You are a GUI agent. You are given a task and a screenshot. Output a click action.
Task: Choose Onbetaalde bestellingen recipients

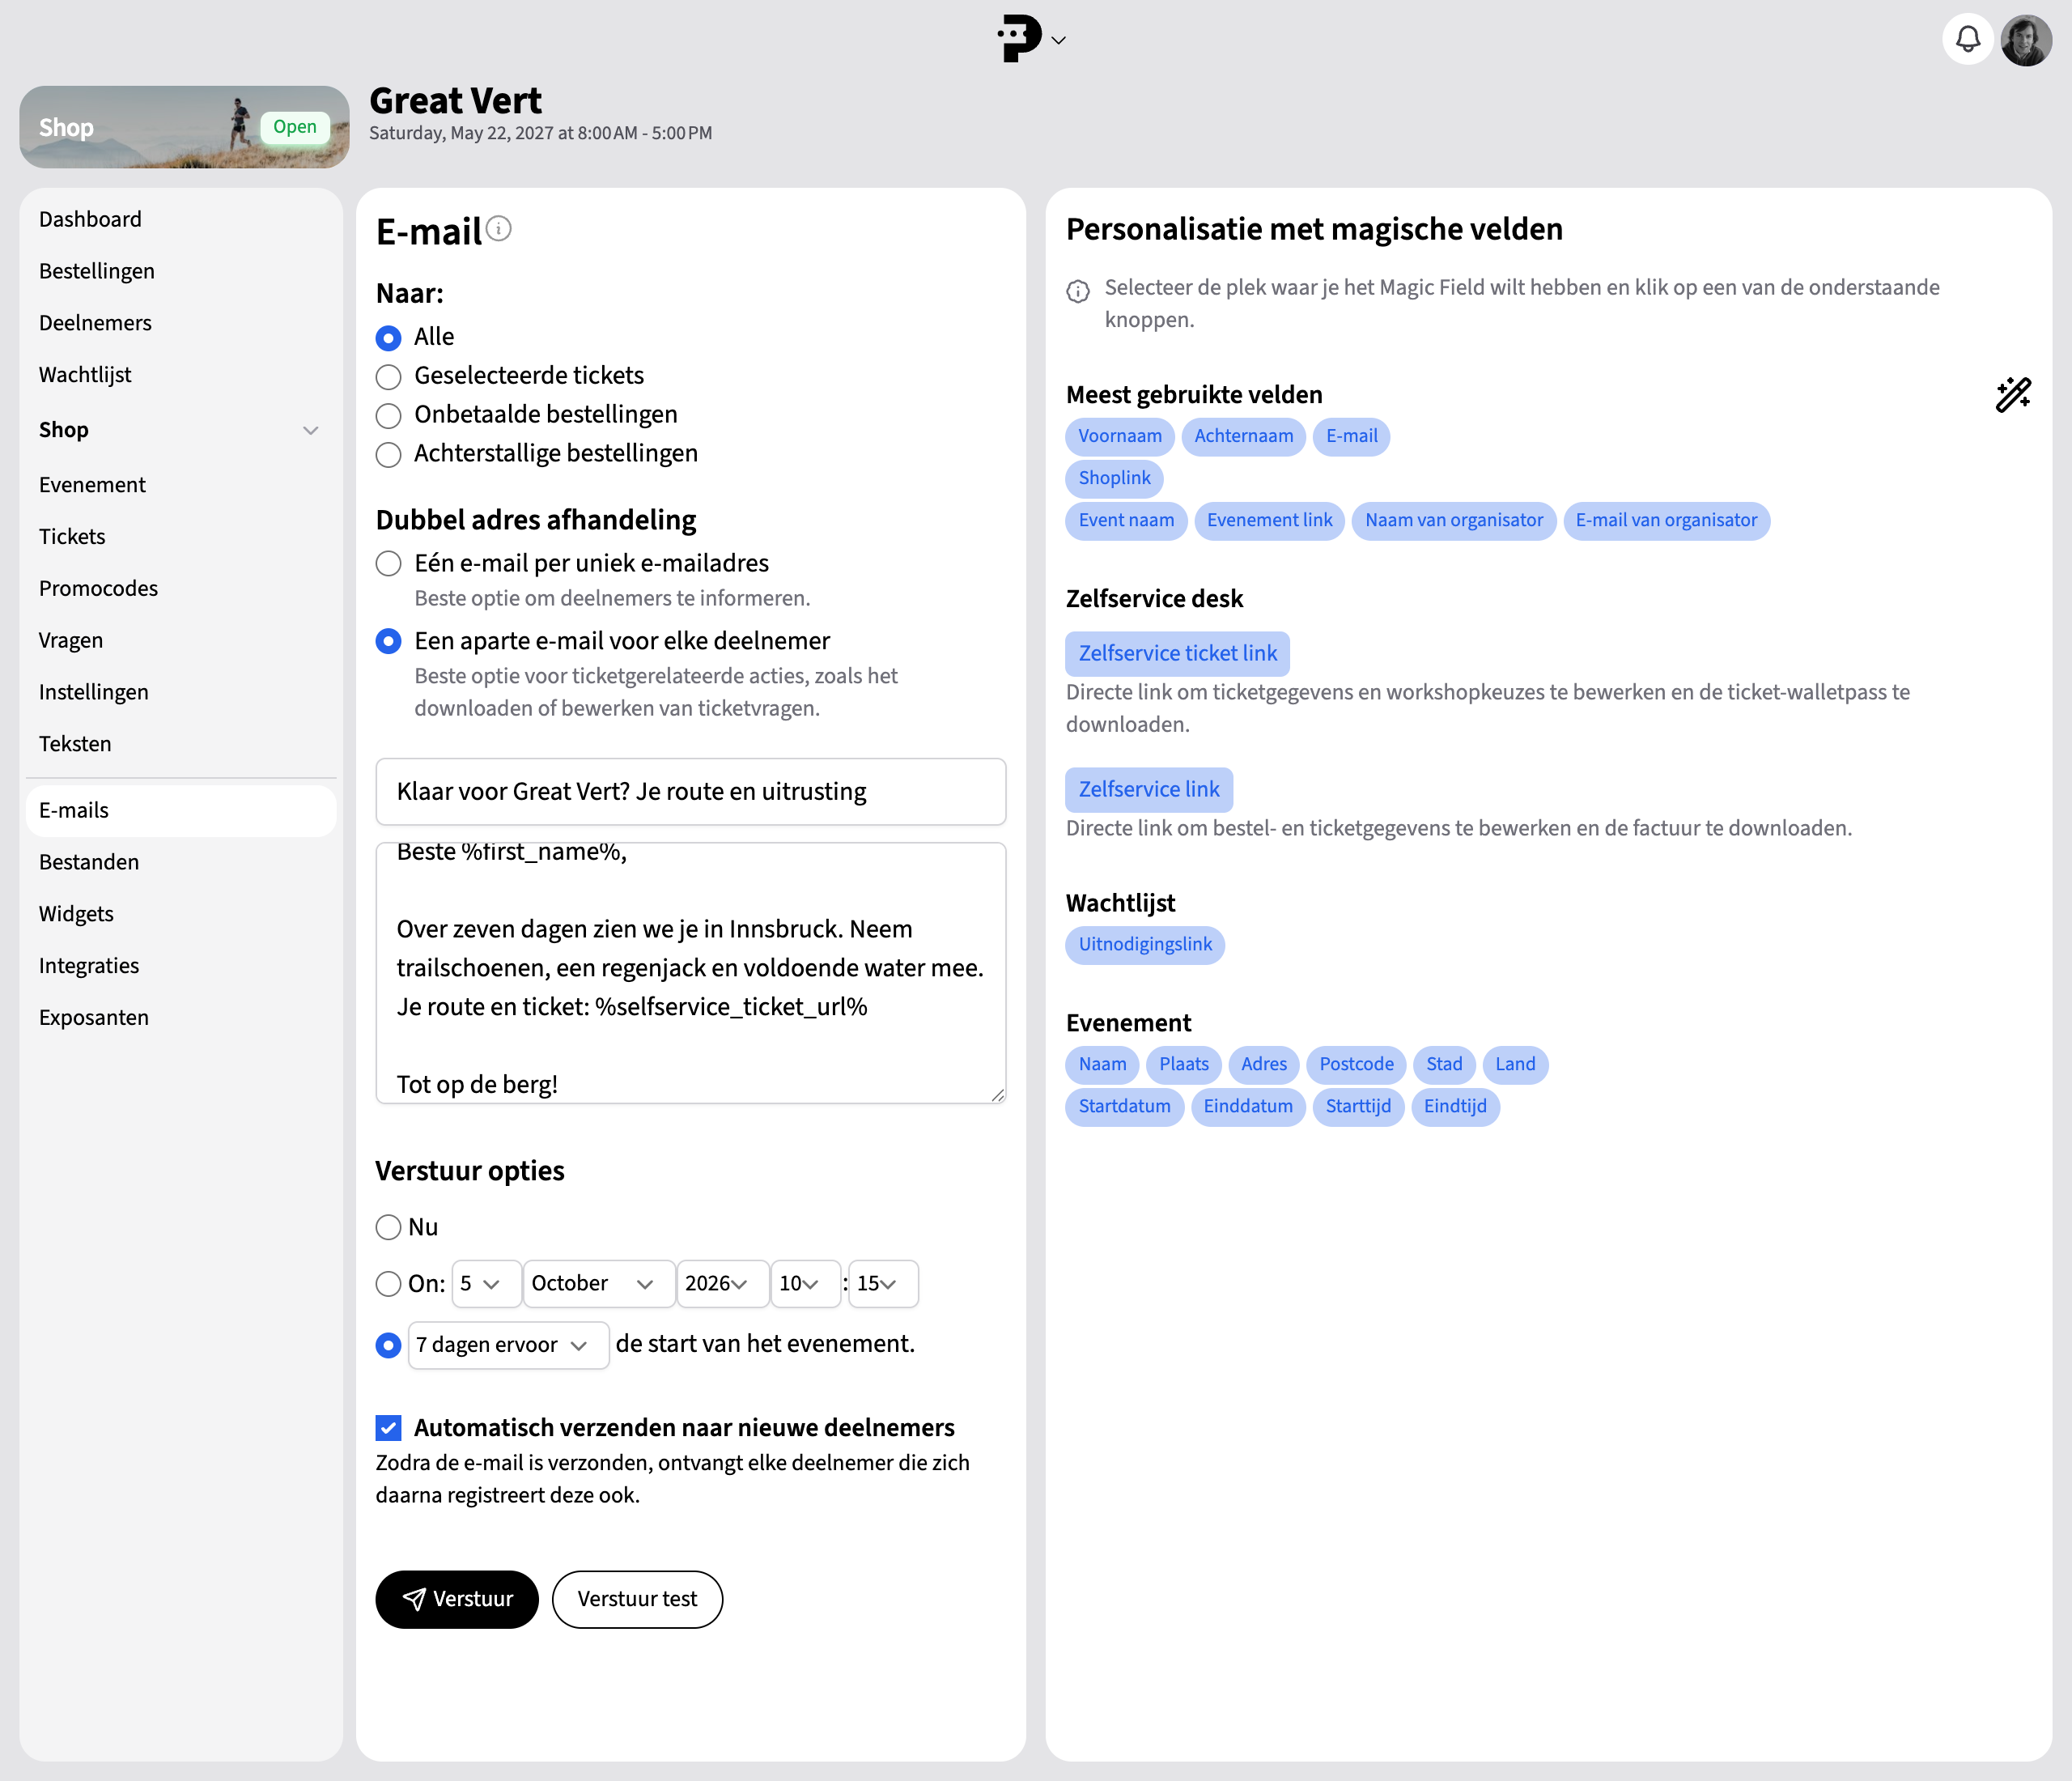click(388, 416)
